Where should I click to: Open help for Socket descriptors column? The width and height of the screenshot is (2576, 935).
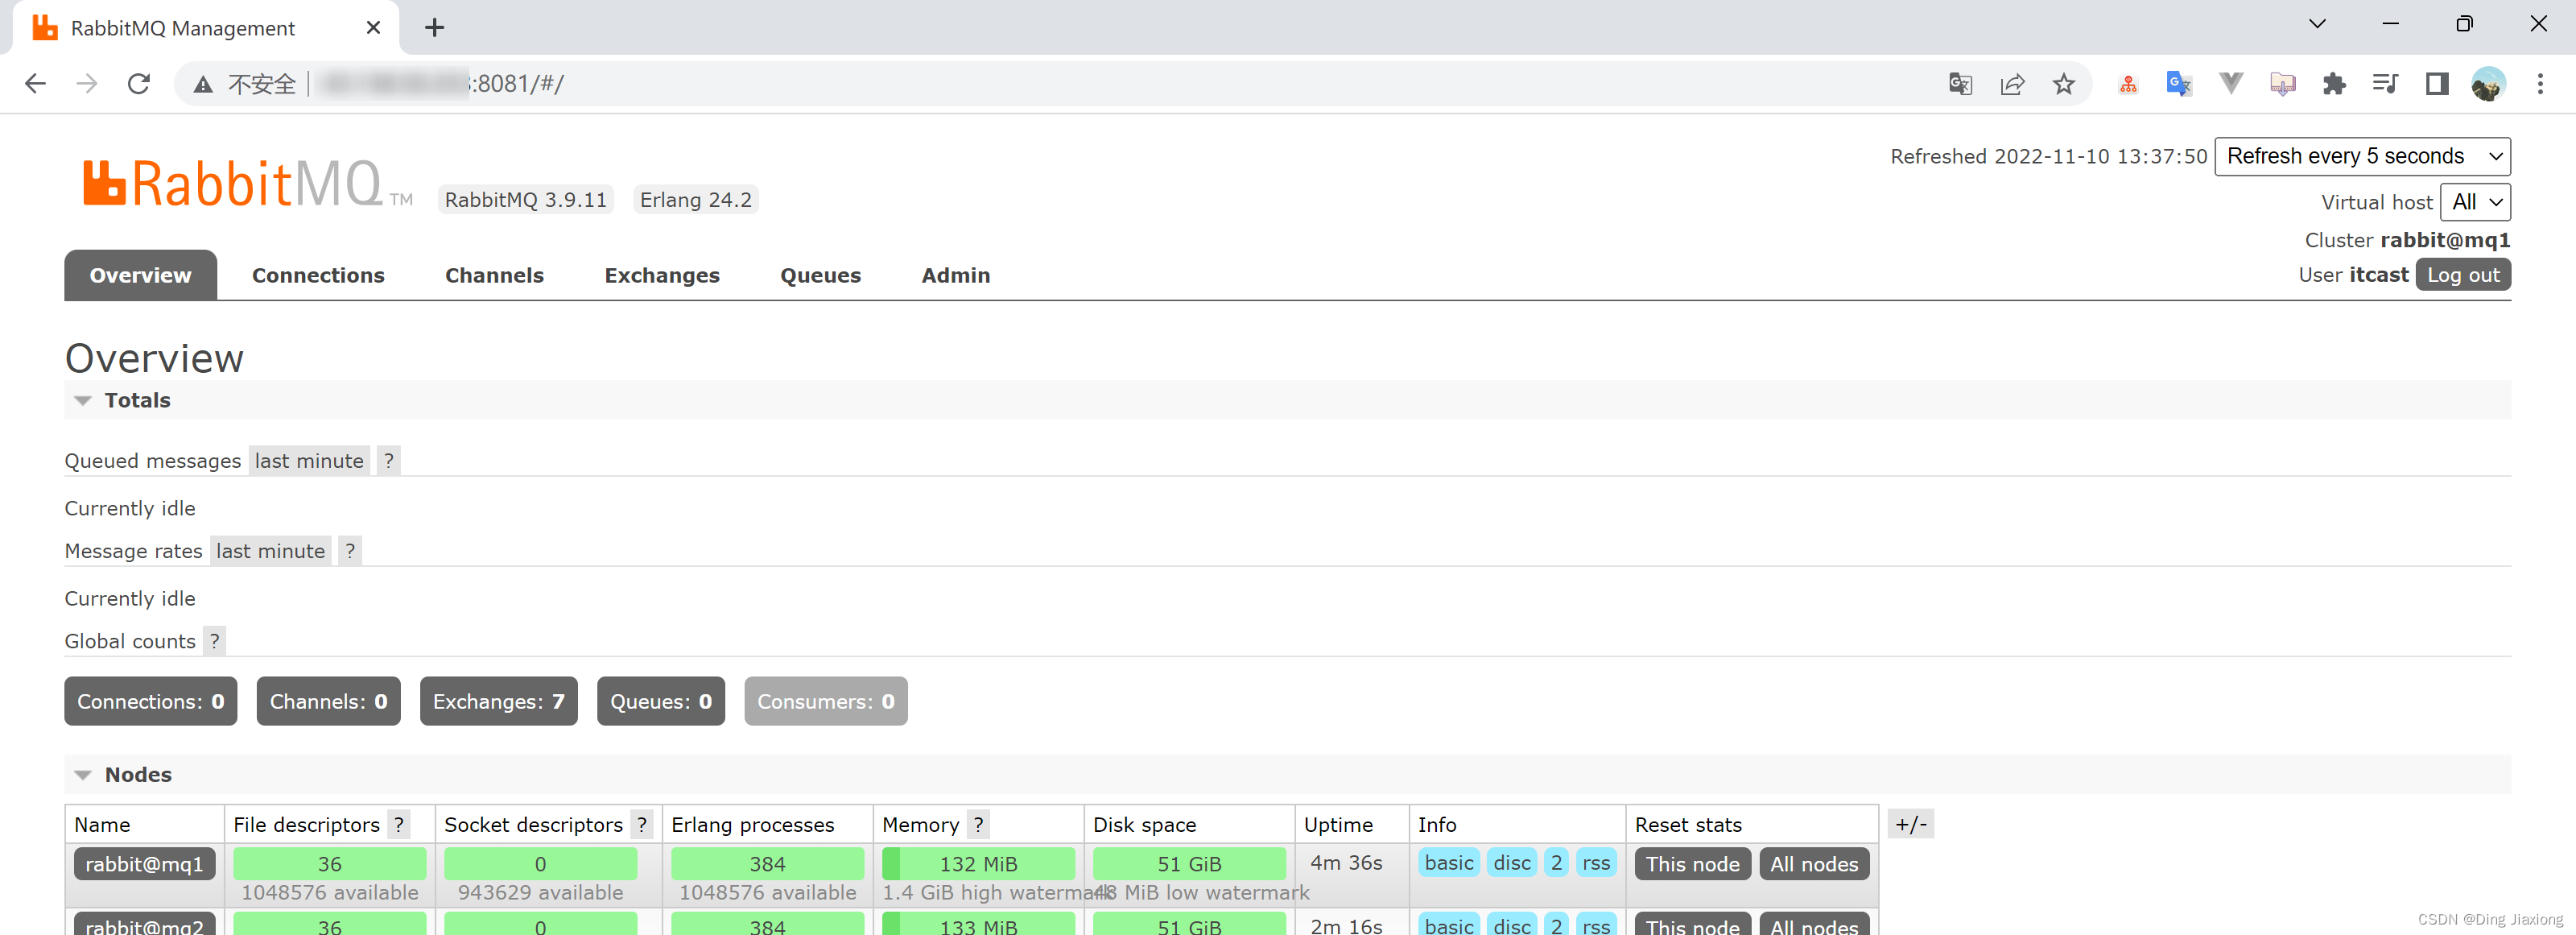[x=642, y=824]
